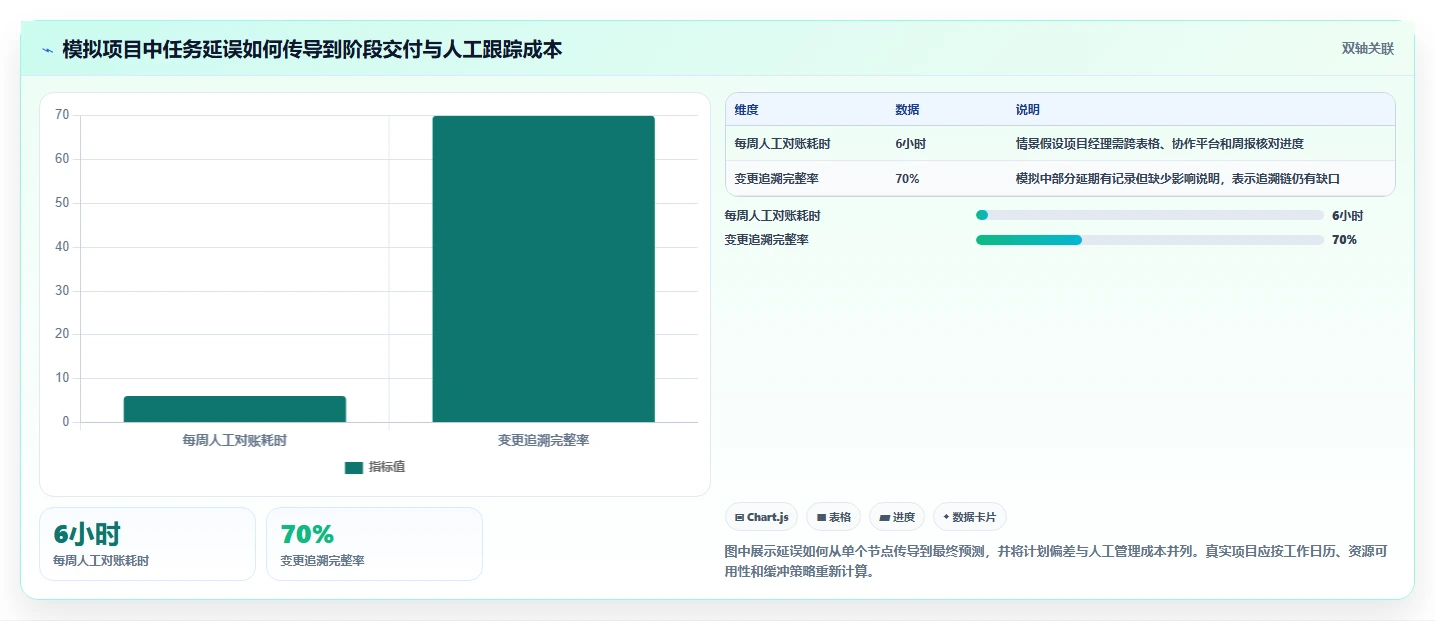Click the 变更追溯完整率 x-axis label
The height and width of the screenshot is (621, 1435).
point(543,440)
